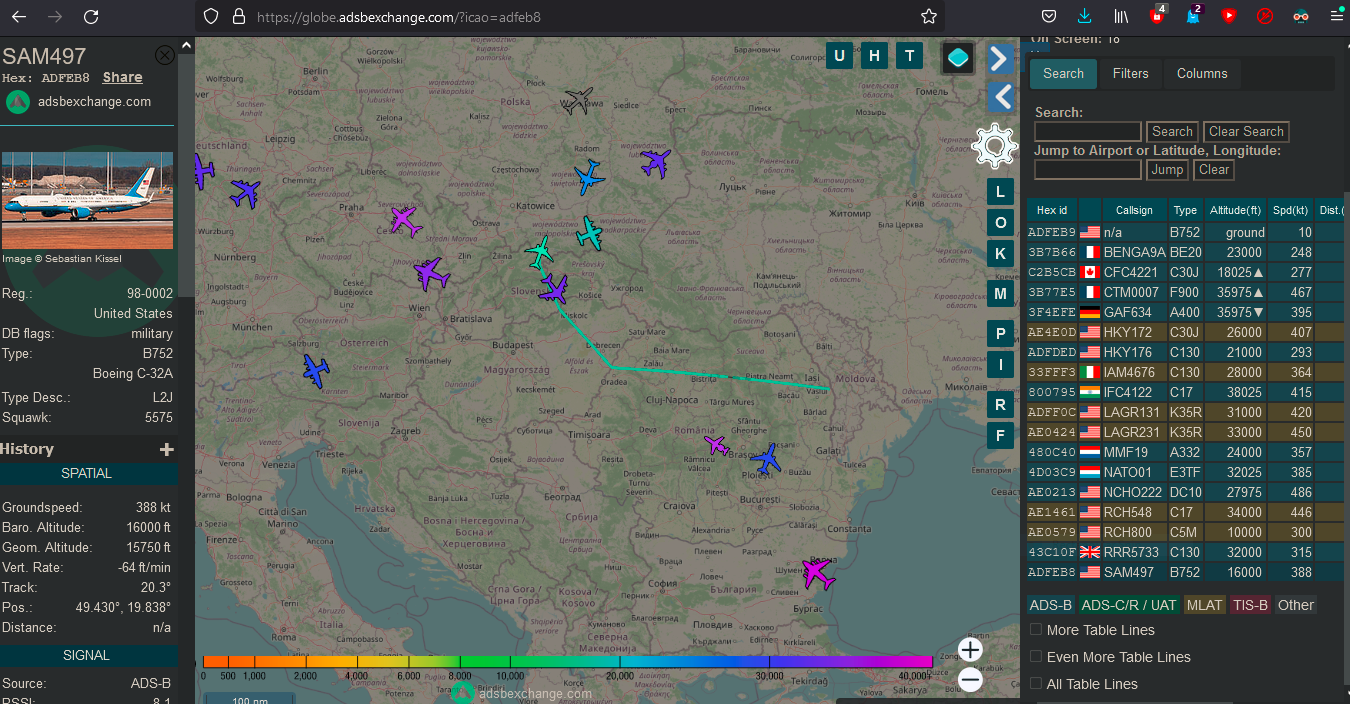
Task: Select the blue aircraft near Ploiesti
Action: 766,459
